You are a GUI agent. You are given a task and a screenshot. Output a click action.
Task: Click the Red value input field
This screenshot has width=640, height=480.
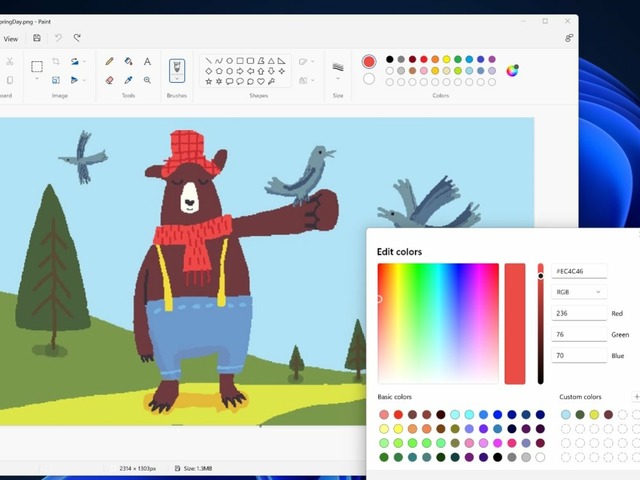(579, 313)
